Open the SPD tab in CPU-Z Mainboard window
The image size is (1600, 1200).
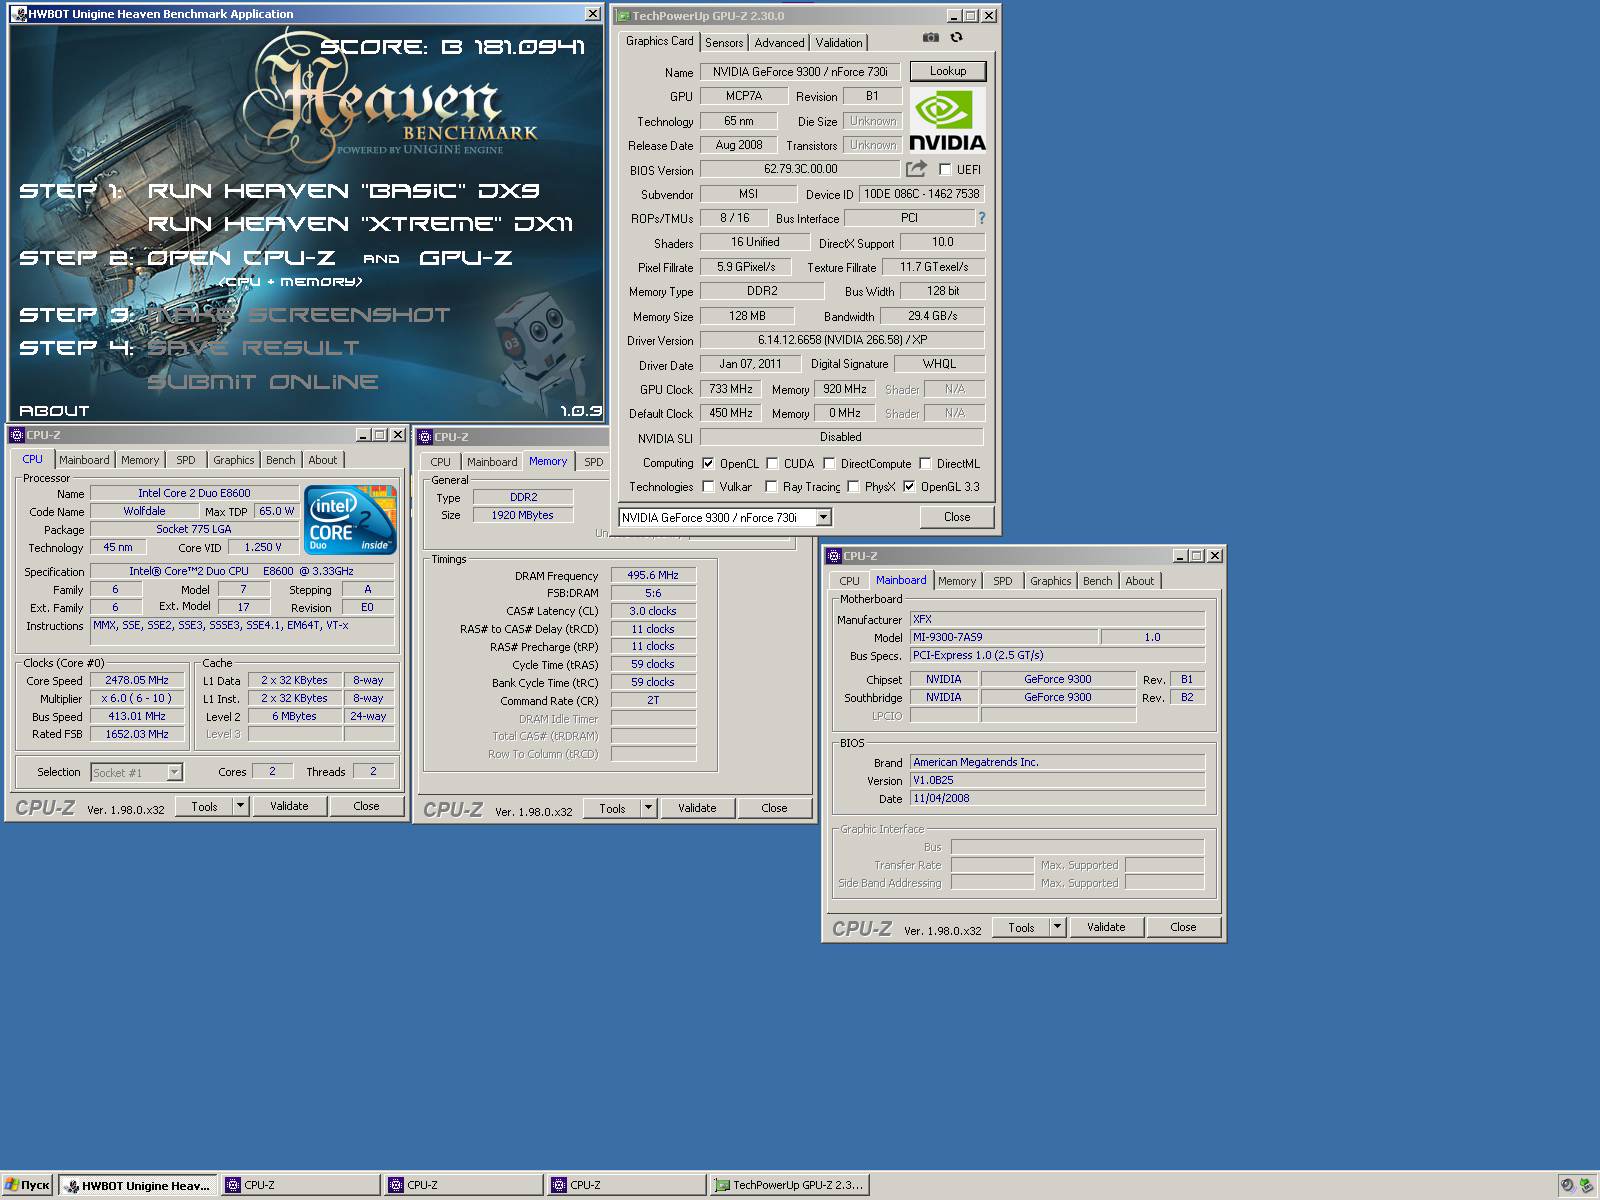pos(1003,581)
